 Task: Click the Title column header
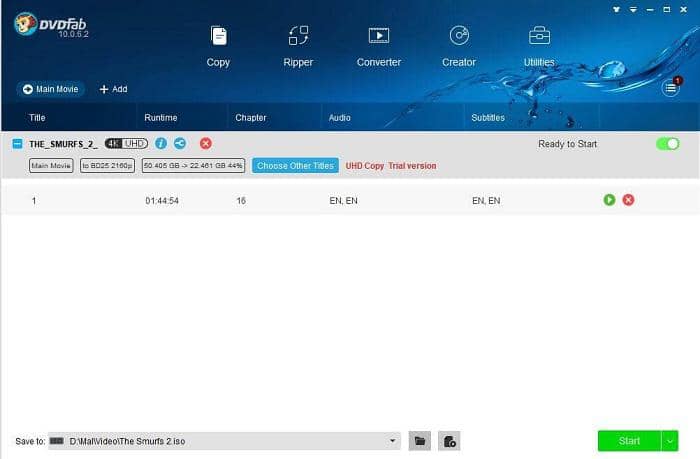[37, 118]
